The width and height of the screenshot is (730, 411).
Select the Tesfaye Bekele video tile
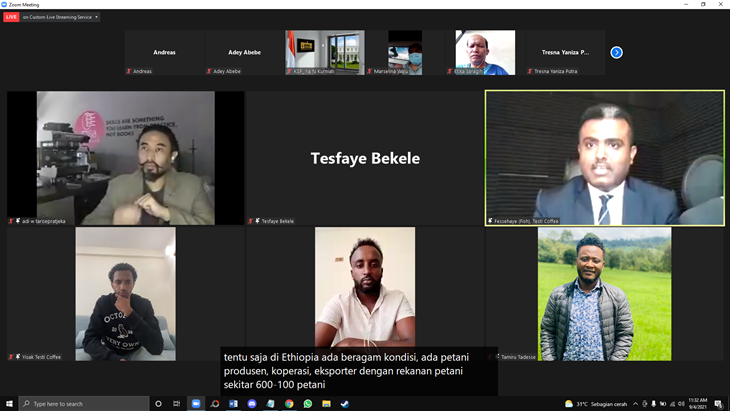click(365, 158)
